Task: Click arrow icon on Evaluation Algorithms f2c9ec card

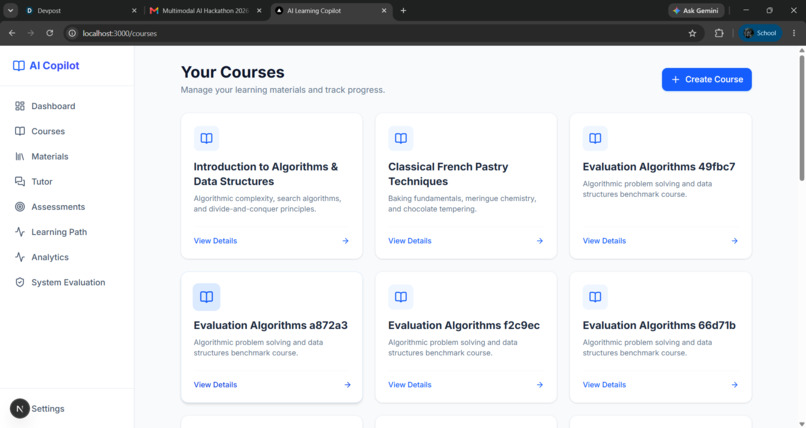Action: point(540,384)
